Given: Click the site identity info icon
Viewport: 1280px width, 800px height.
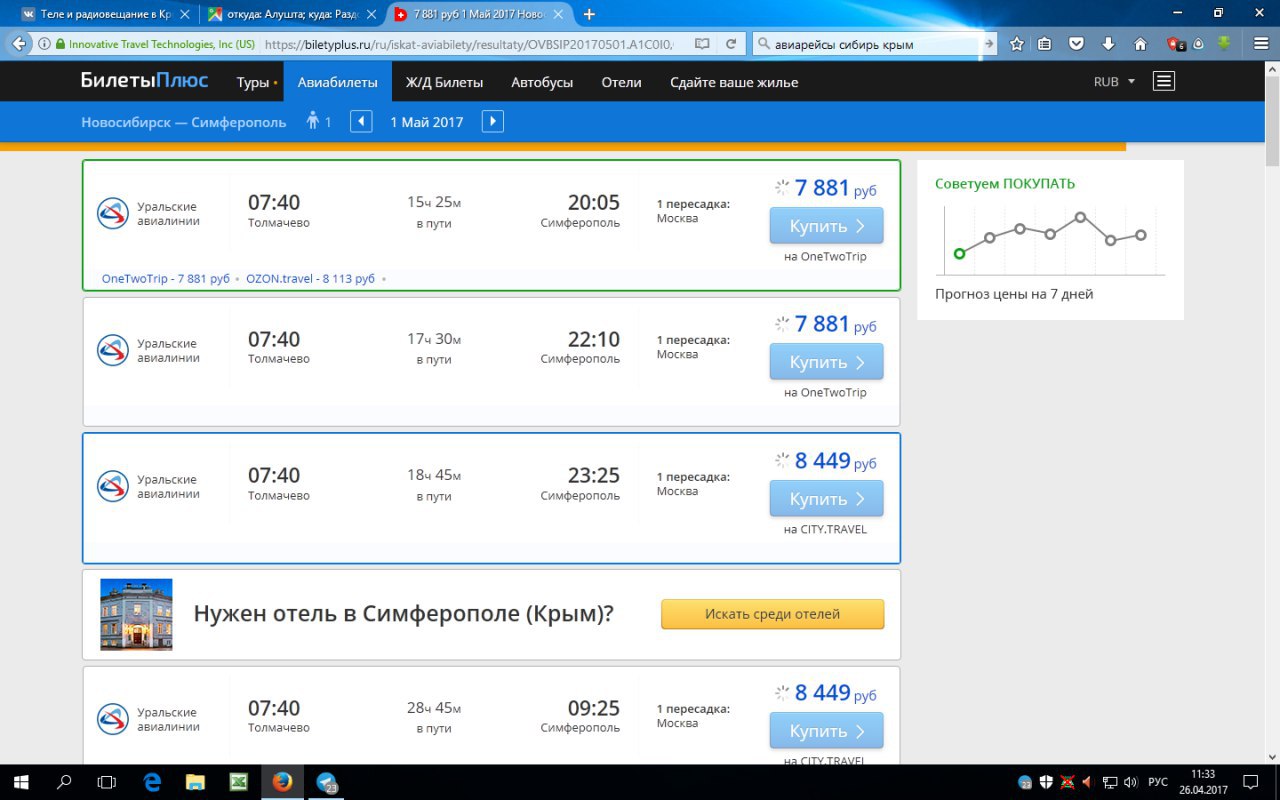Looking at the screenshot, I should coord(44,44).
